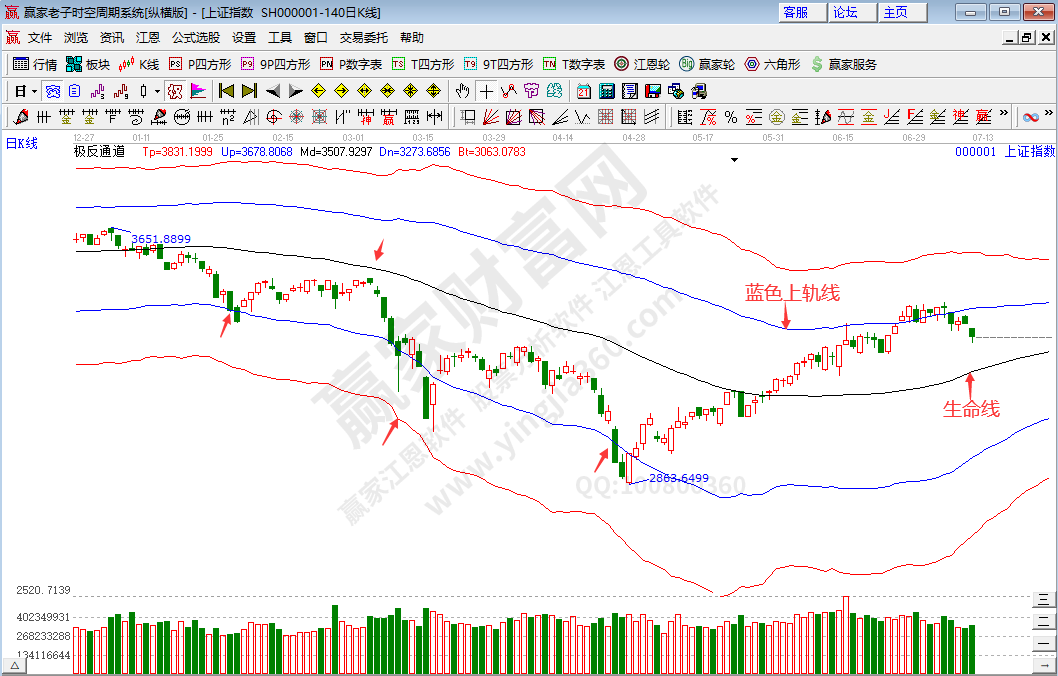The height and width of the screenshot is (676, 1058).
Task: Toggle the pink flag indicator button
Action: coord(197,91)
